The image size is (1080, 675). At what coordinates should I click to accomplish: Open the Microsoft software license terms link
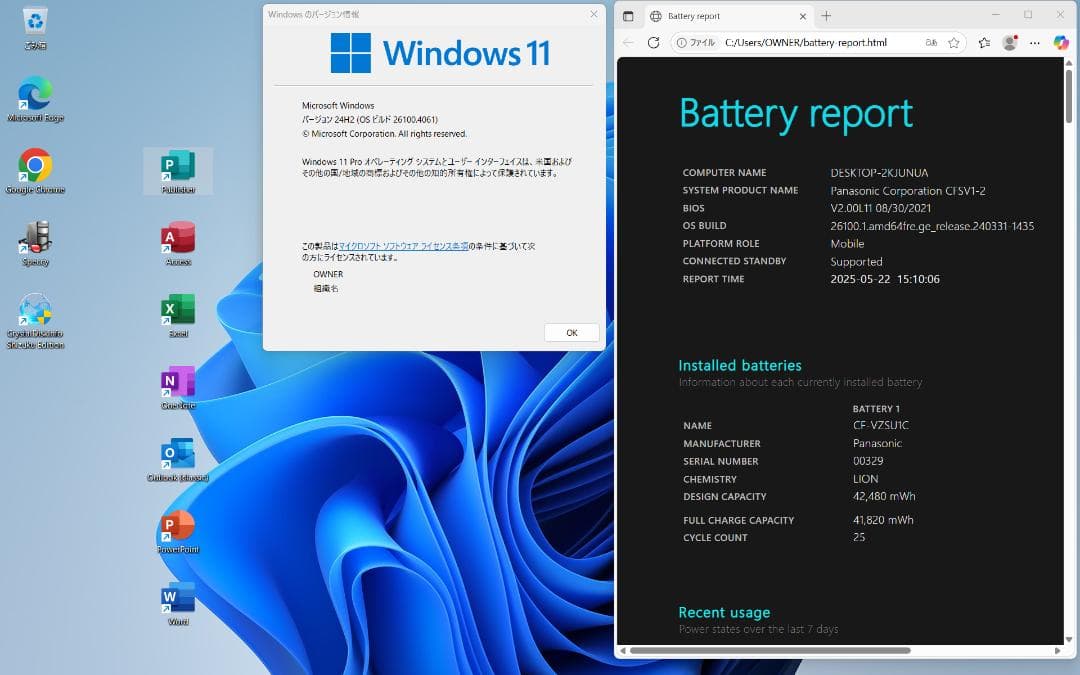tap(403, 246)
